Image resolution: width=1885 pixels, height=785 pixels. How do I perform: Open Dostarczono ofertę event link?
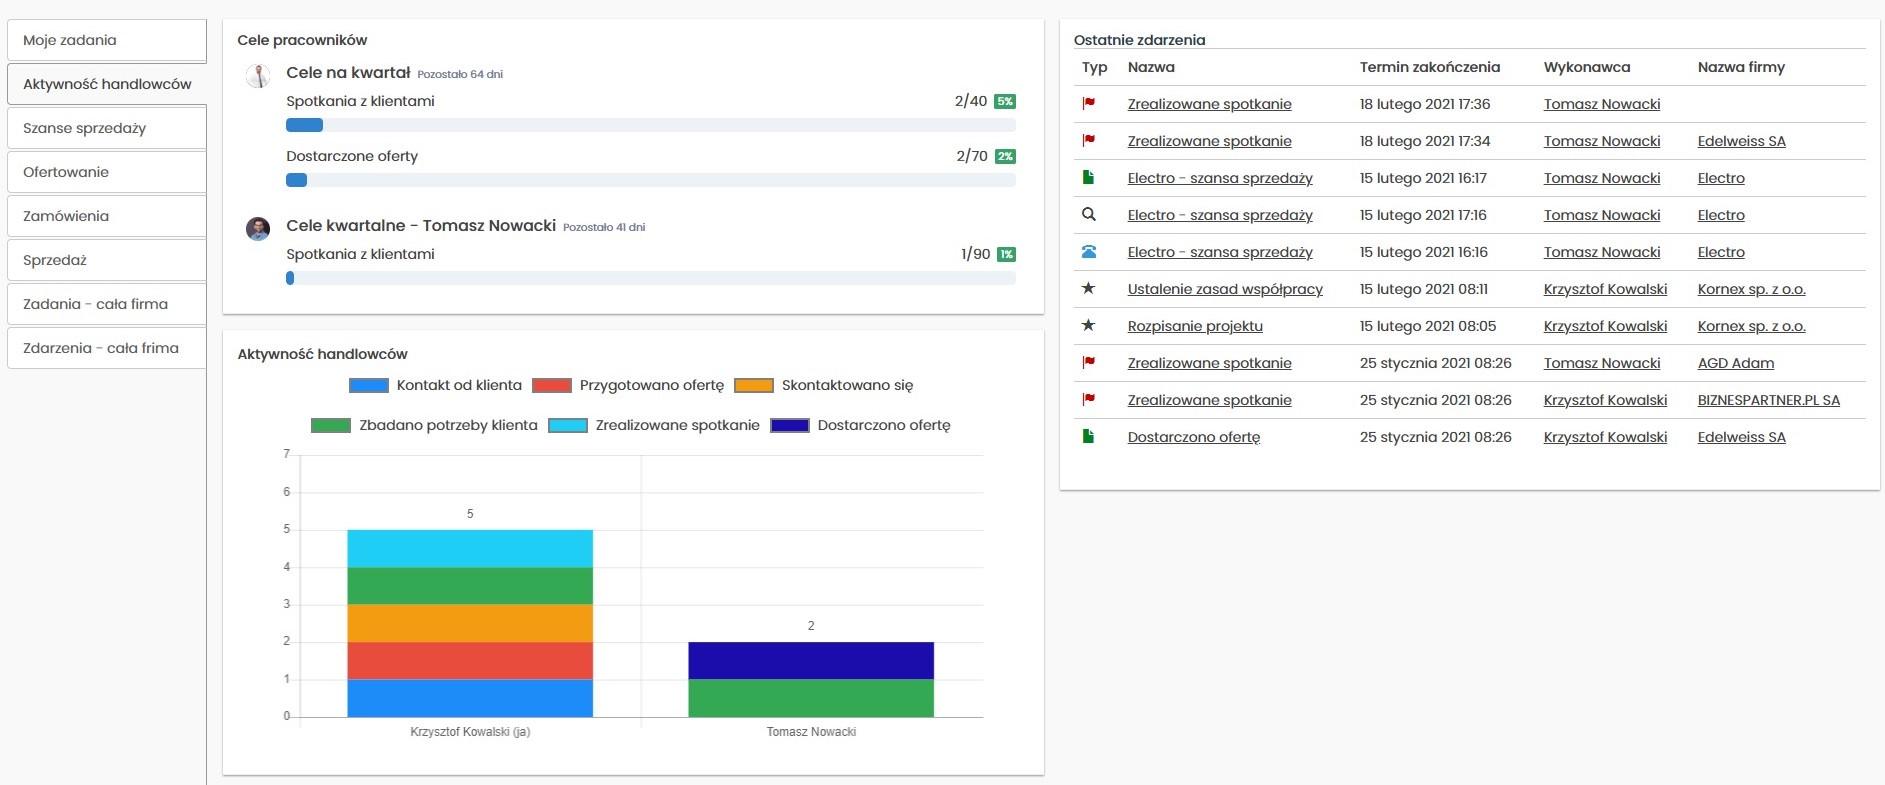1194,437
